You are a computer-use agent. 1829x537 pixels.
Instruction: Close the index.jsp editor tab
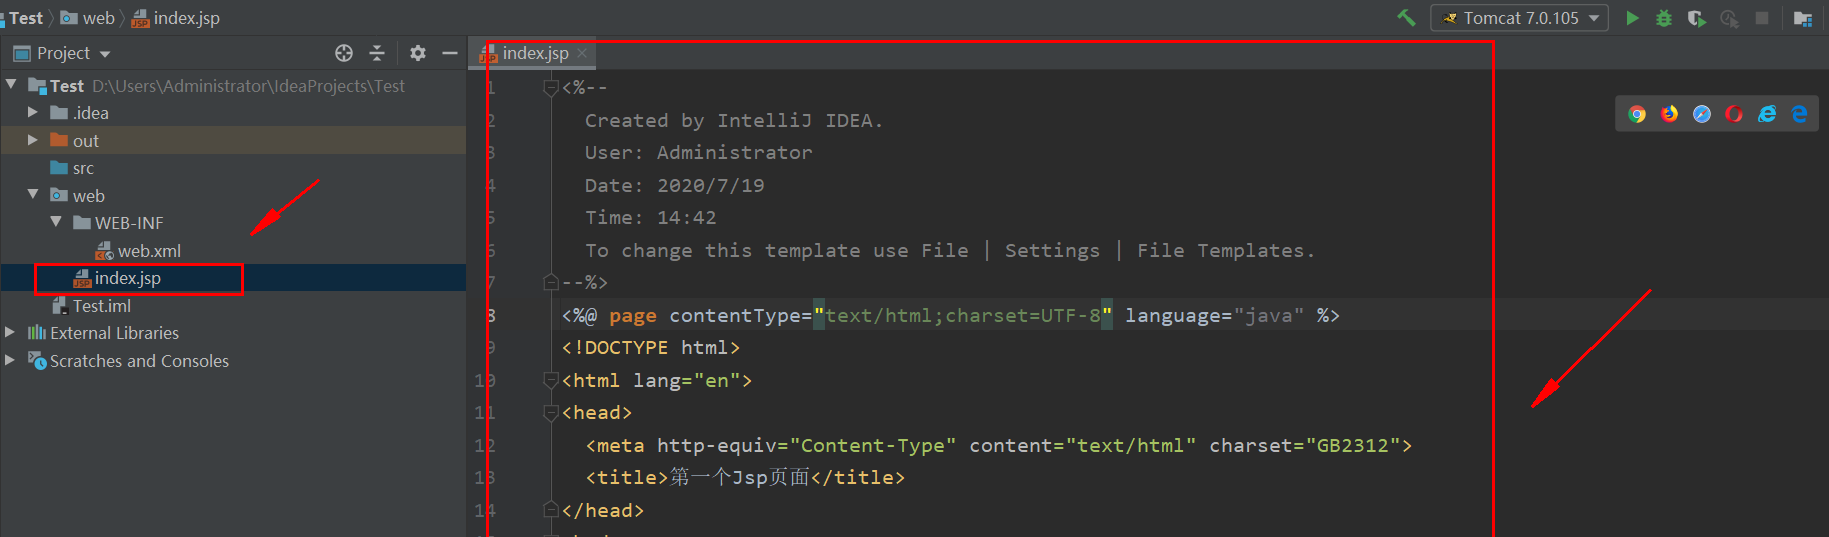pos(582,53)
